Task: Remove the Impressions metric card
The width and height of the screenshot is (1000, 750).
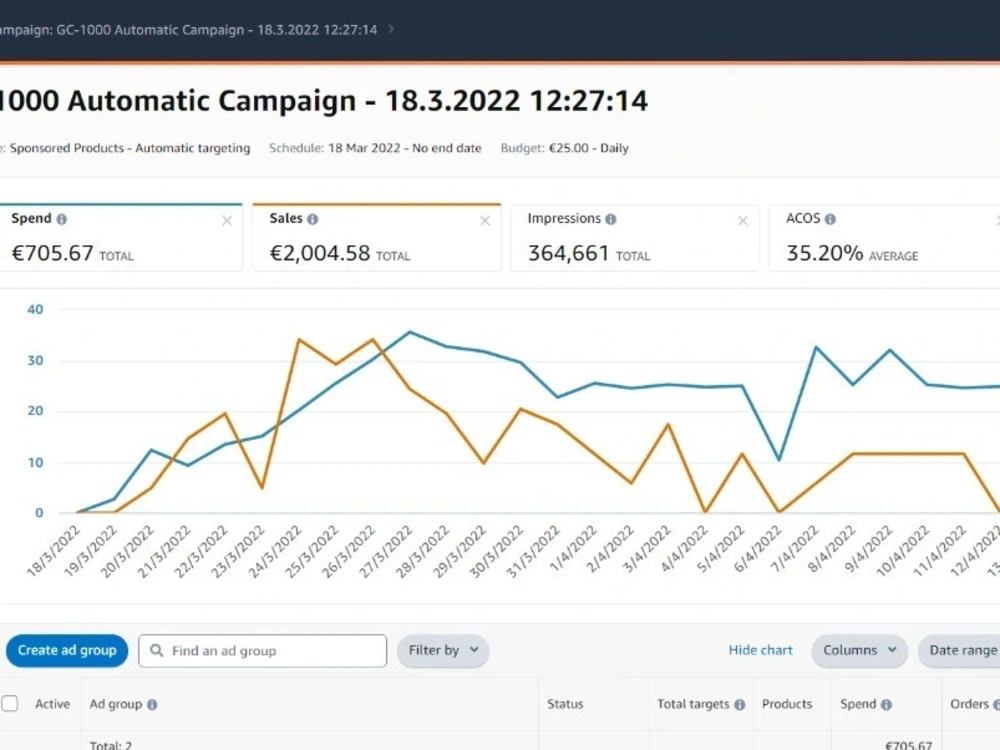Action: tap(742, 221)
